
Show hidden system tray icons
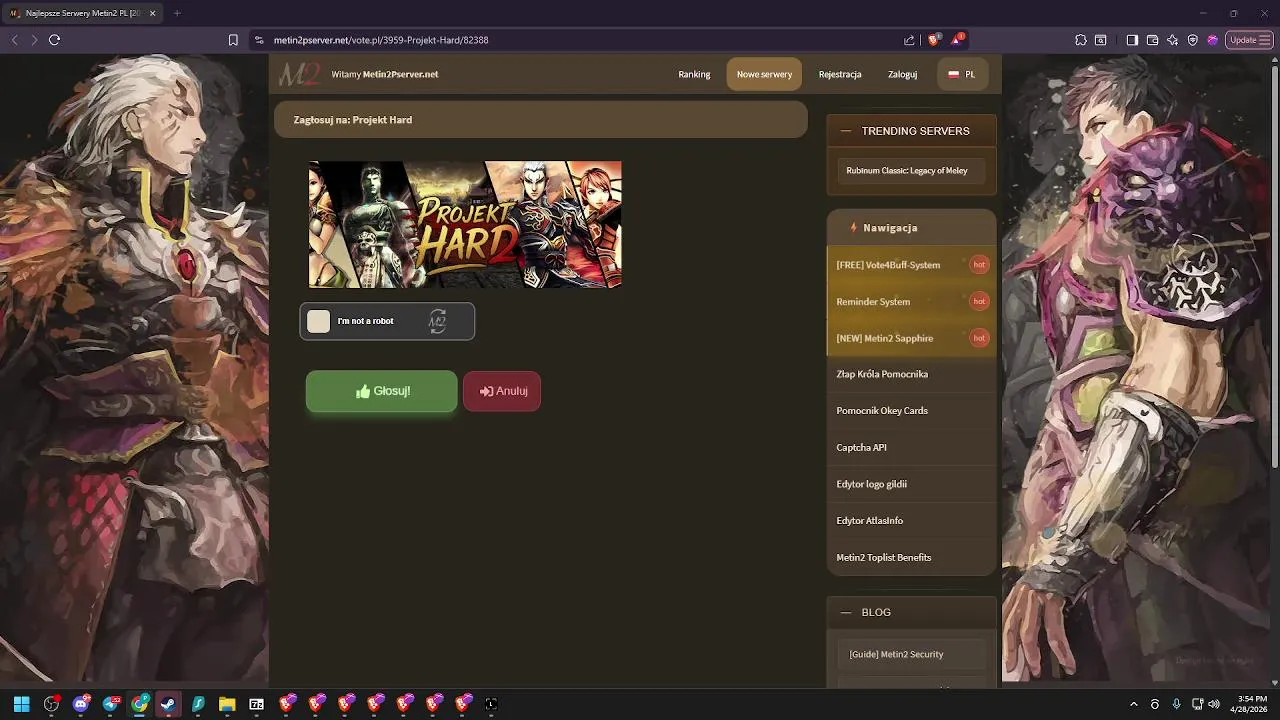click(1133, 704)
